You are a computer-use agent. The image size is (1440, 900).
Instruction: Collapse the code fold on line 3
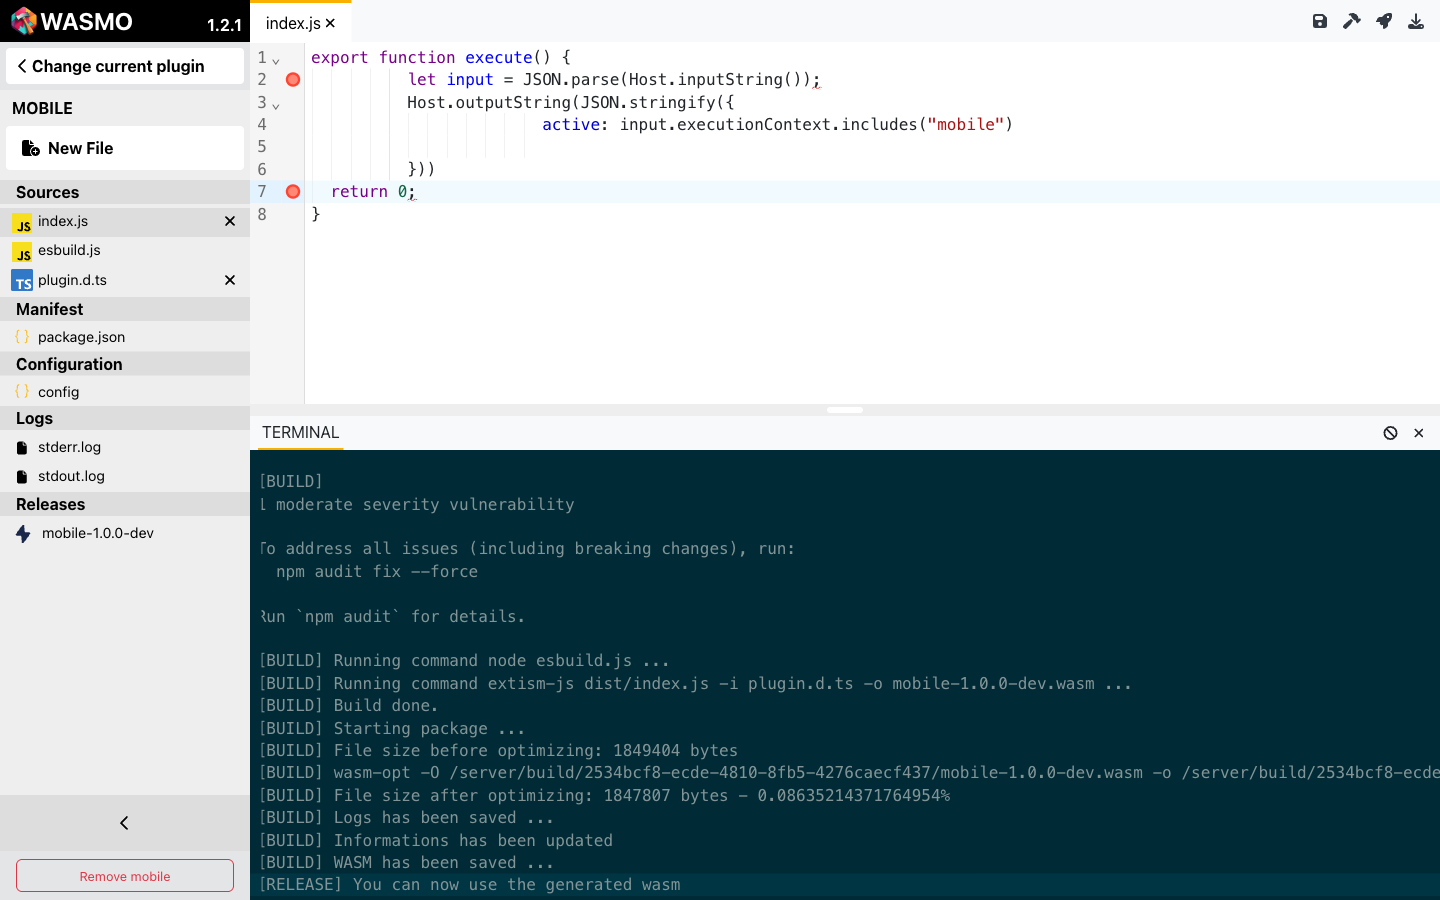[276, 104]
